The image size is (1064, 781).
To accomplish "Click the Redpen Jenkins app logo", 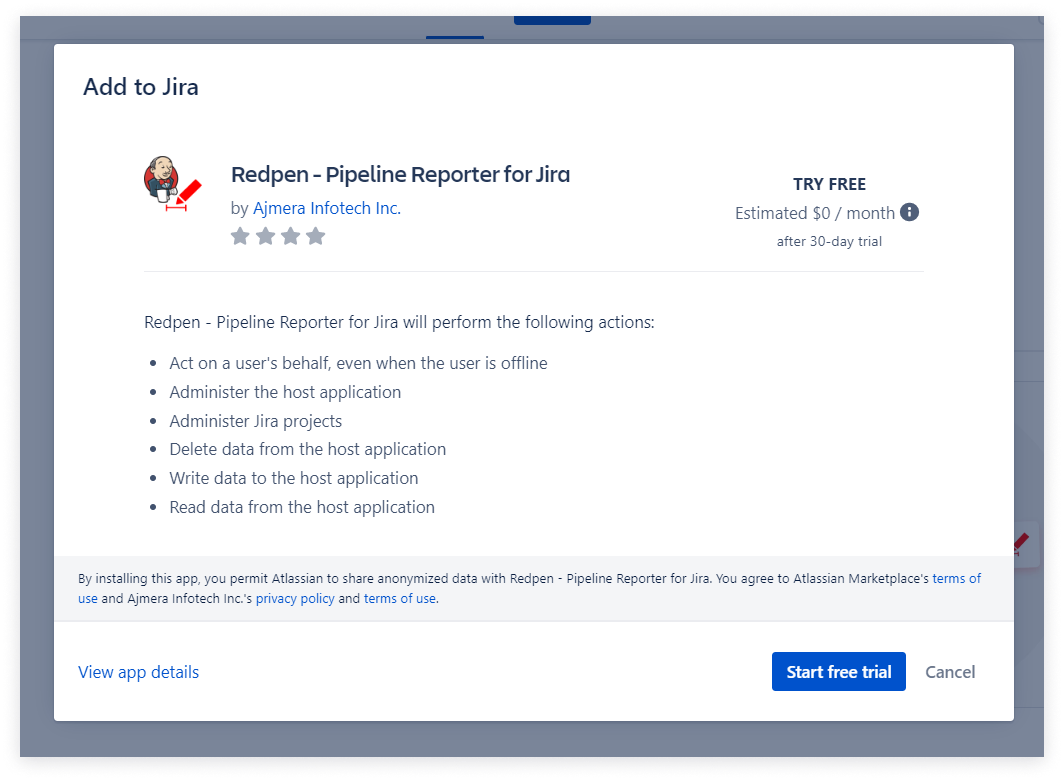I will pos(172,184).
